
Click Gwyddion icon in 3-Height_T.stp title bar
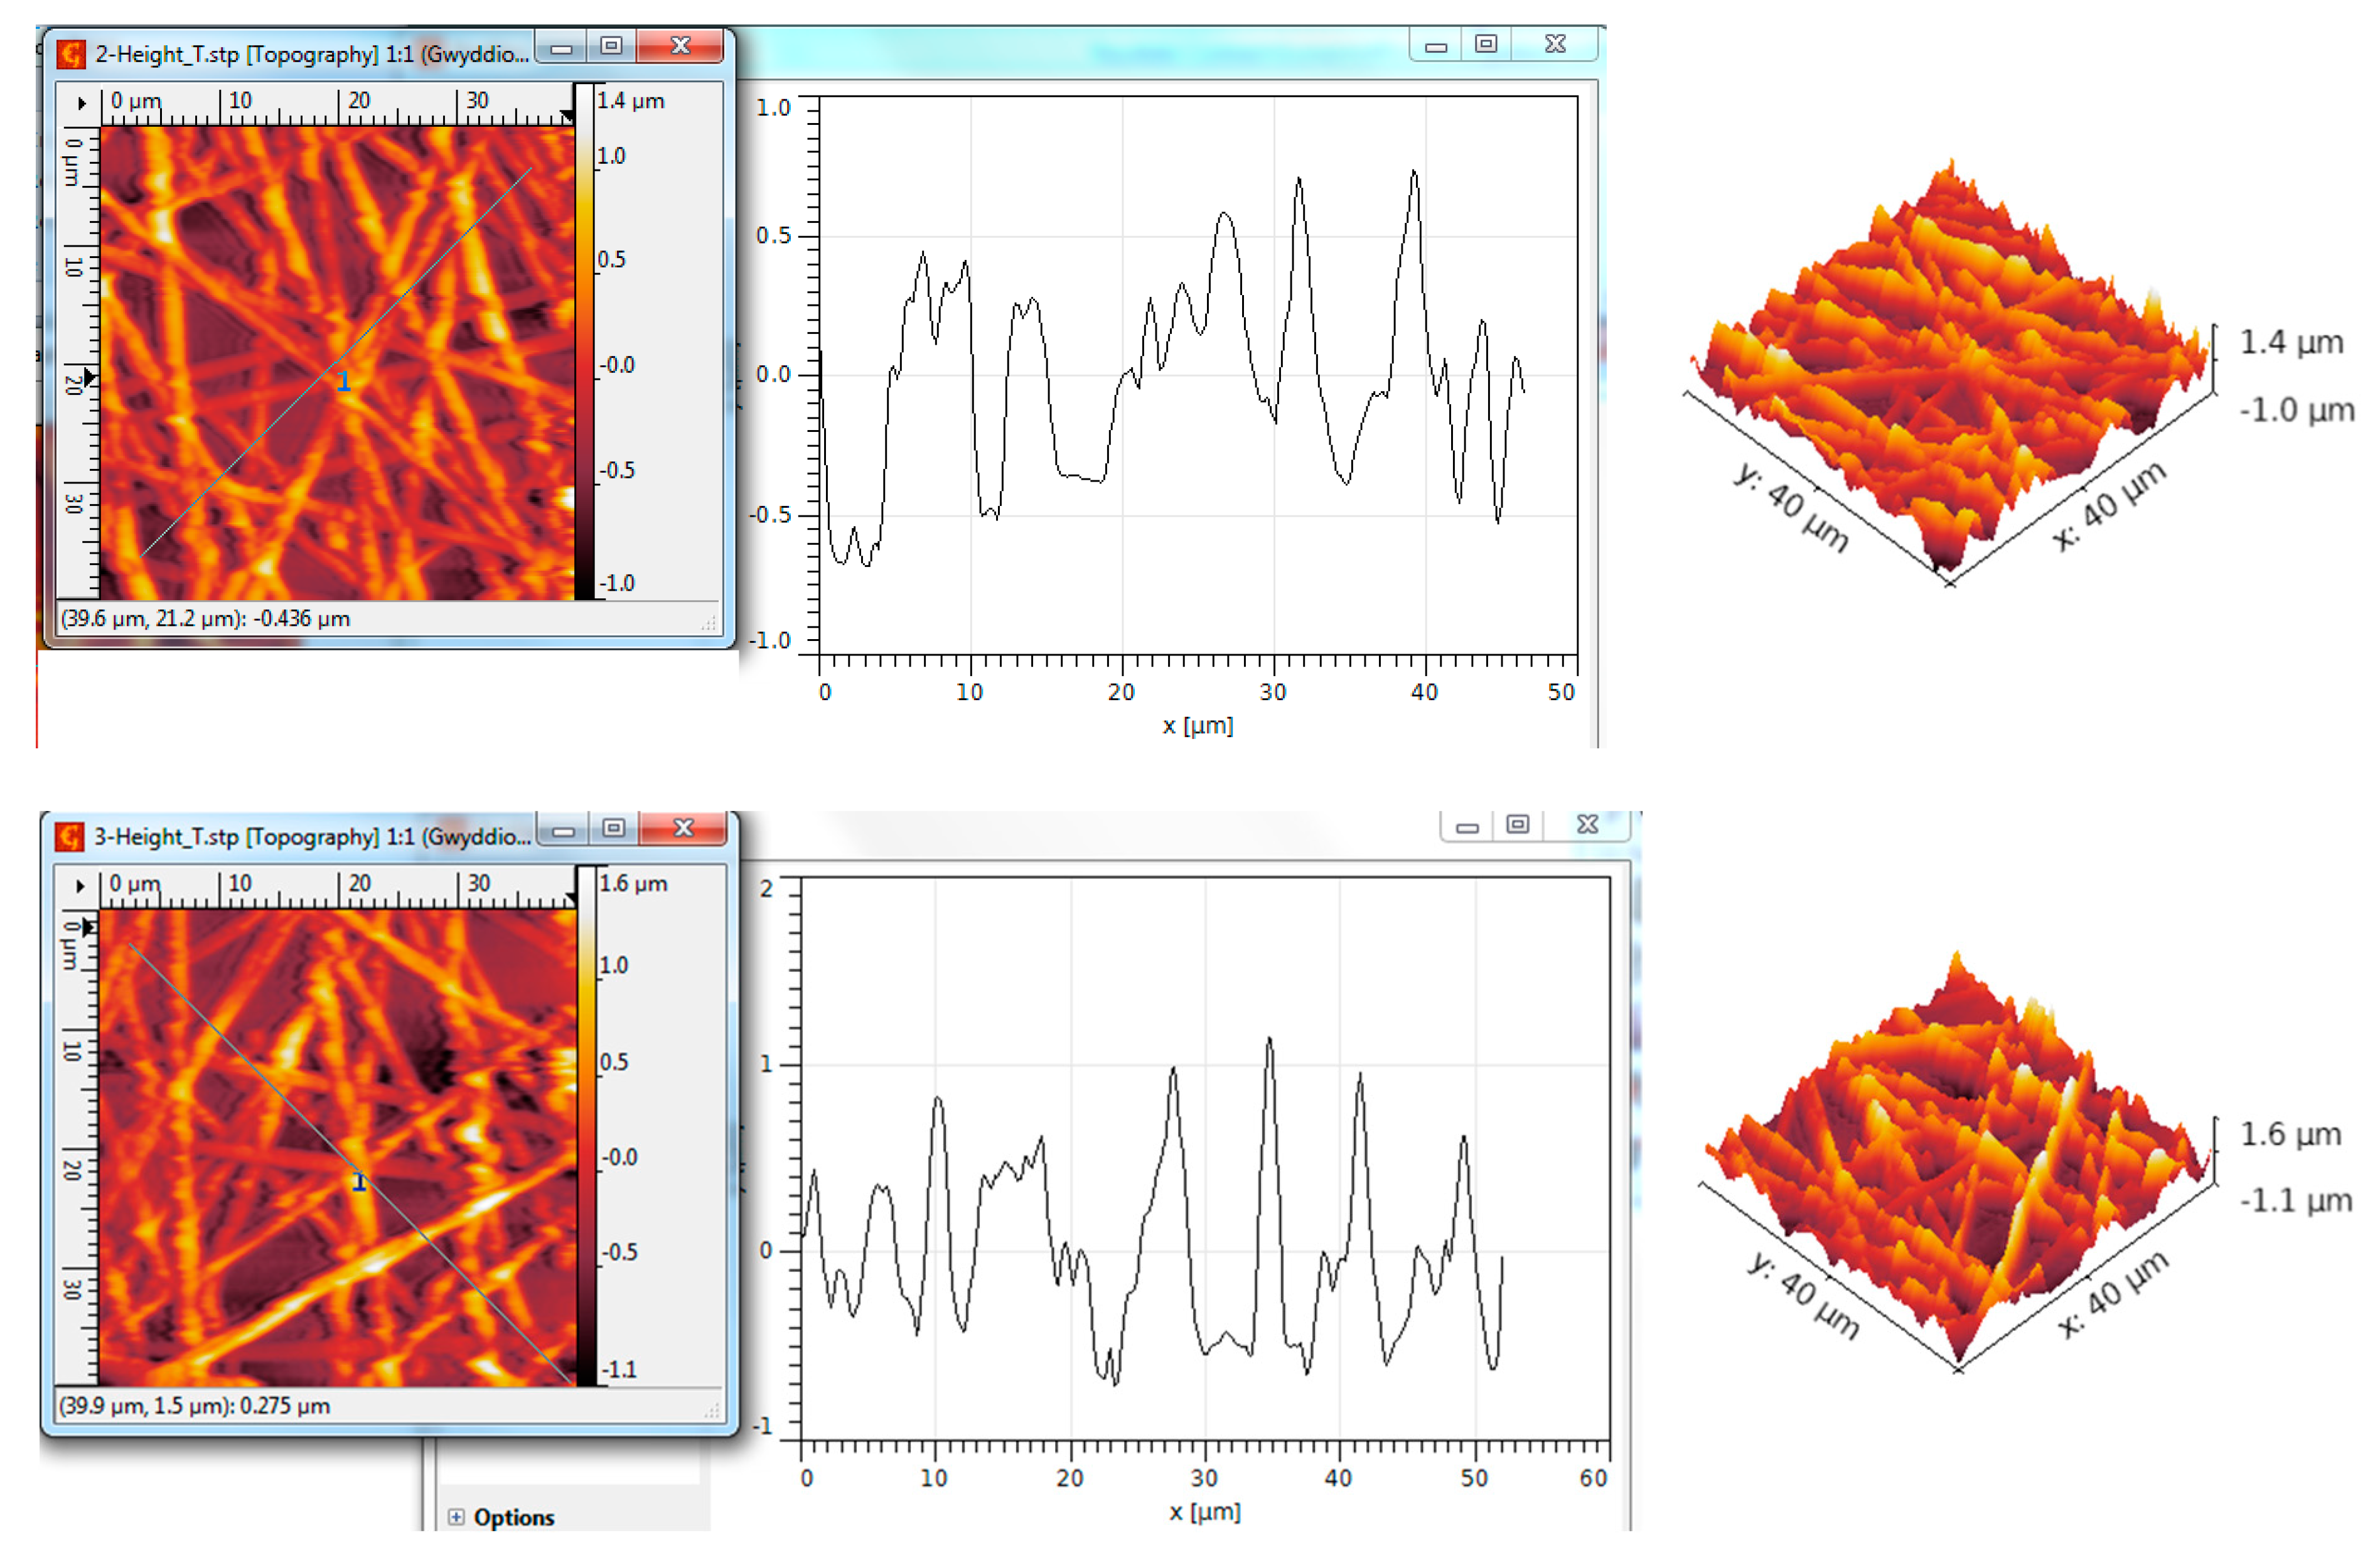tap(70, 836)
